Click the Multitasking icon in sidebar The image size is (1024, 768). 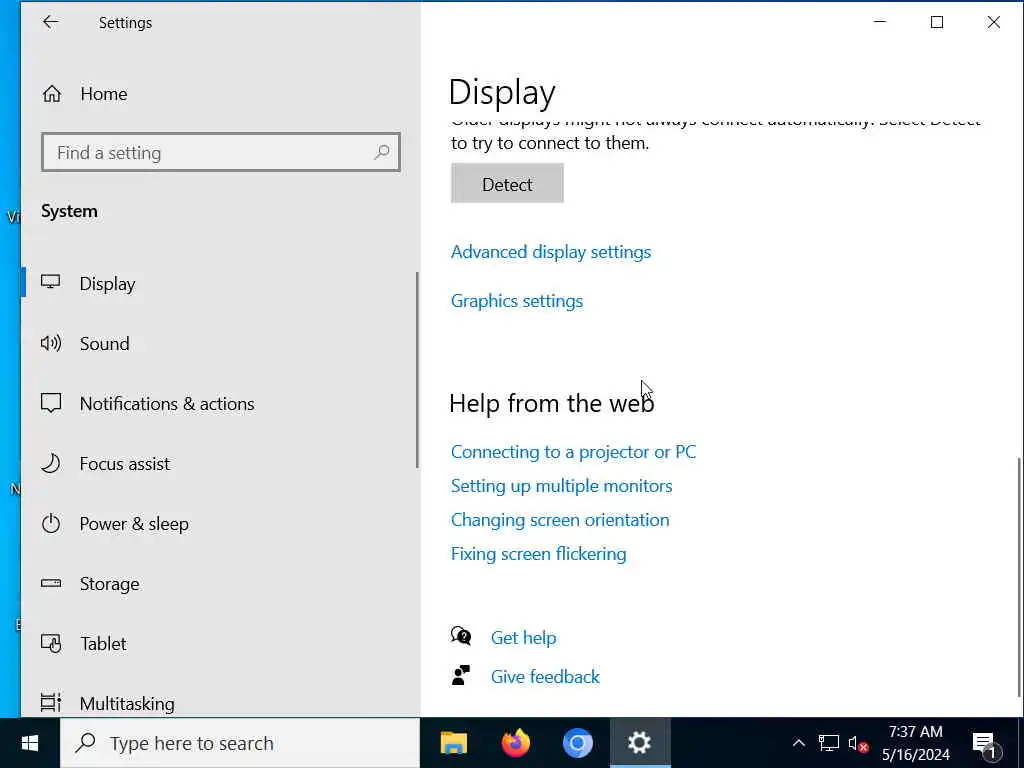point(51,703)
